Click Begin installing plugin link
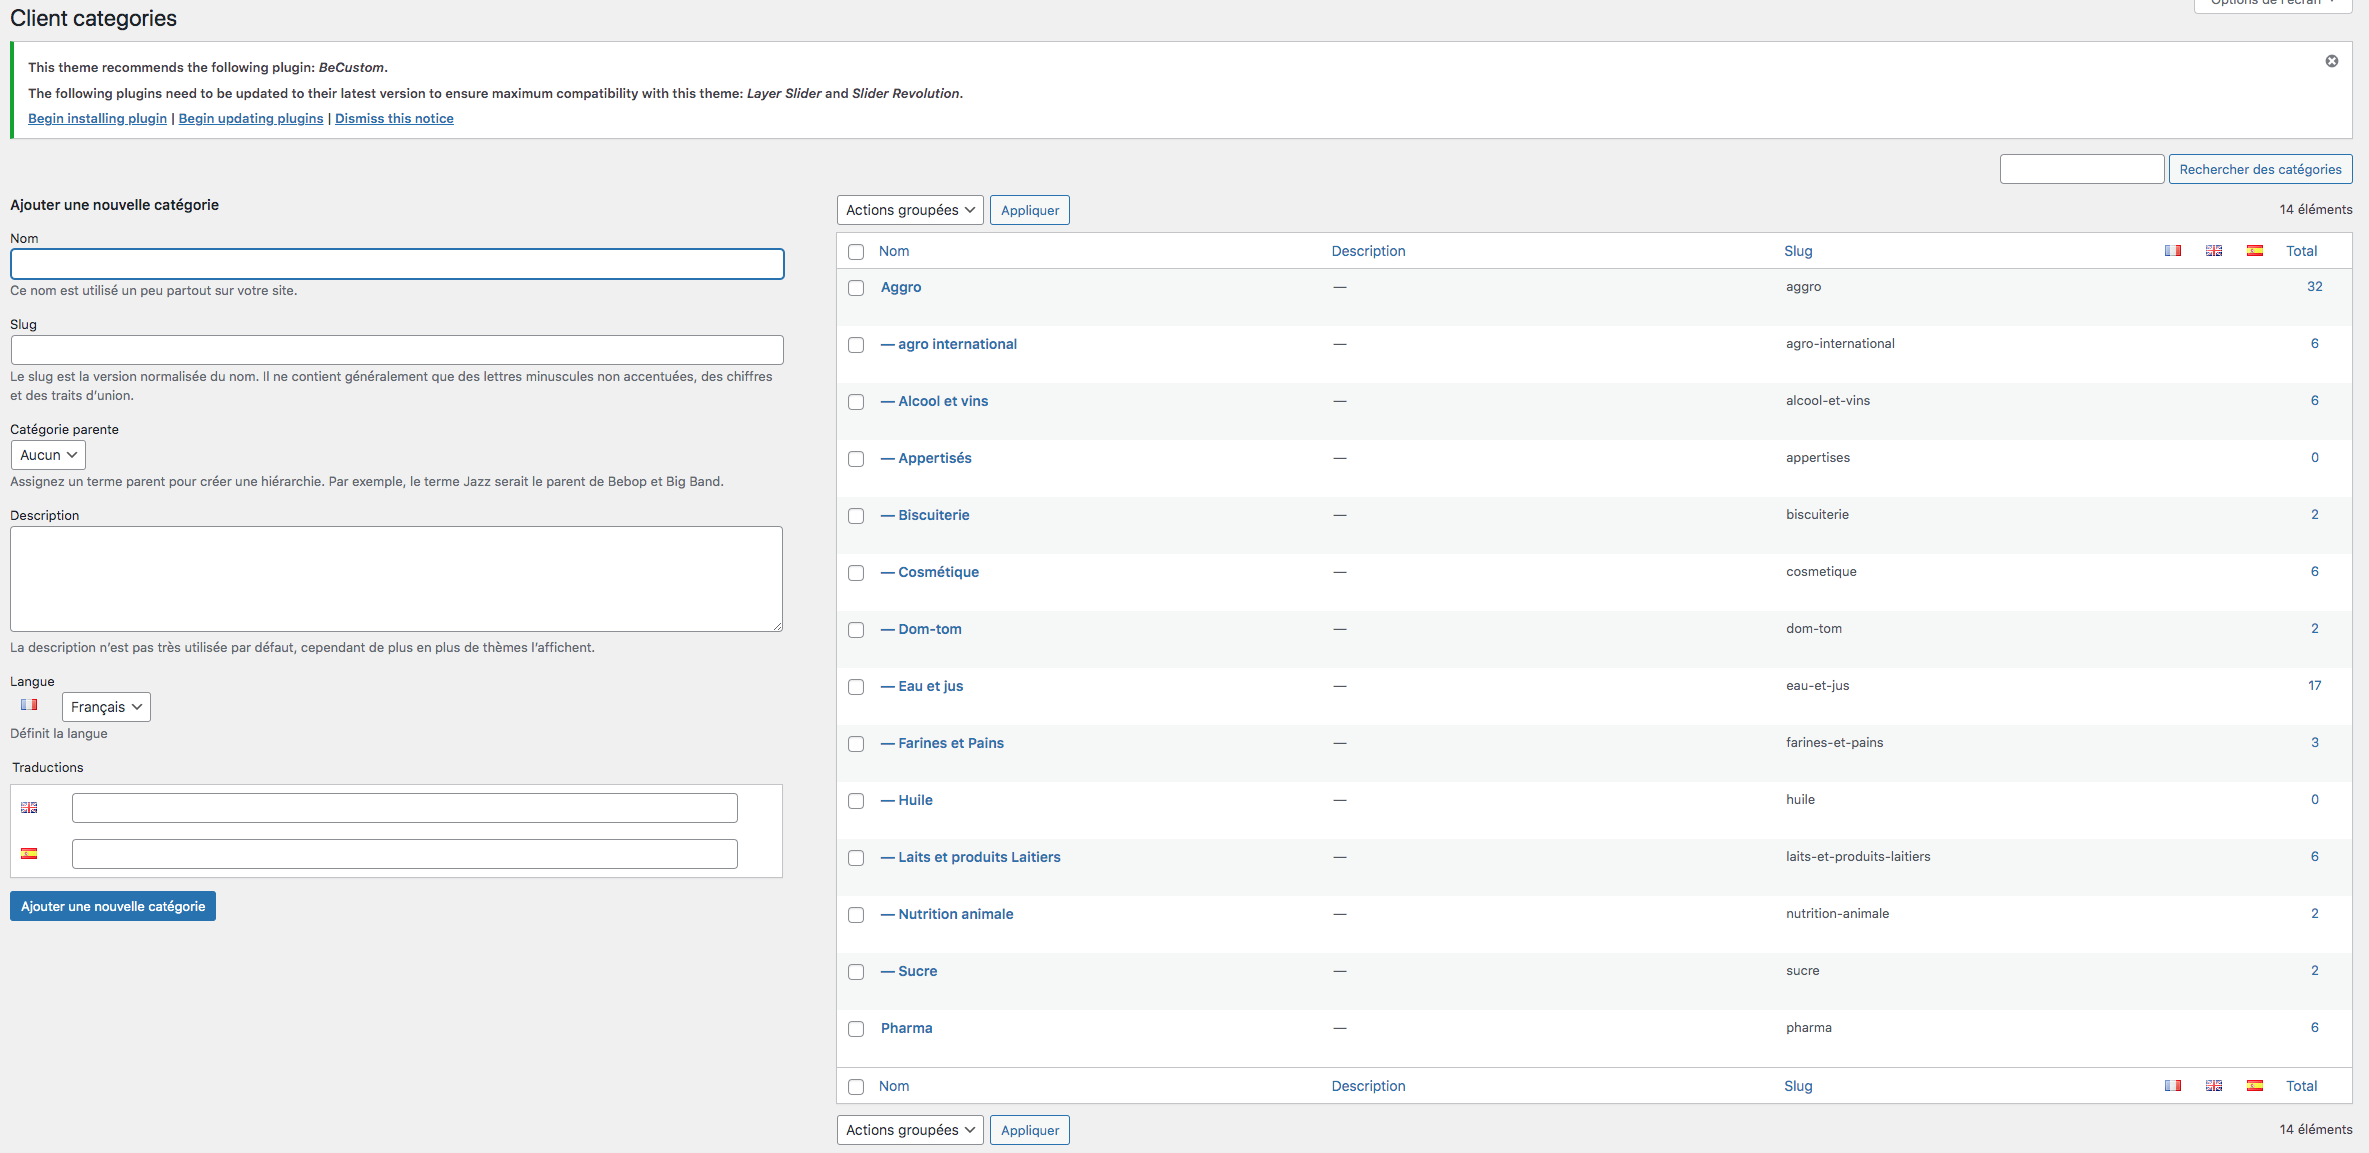The image size is (2369, 1153). click(x=97, y=118)
